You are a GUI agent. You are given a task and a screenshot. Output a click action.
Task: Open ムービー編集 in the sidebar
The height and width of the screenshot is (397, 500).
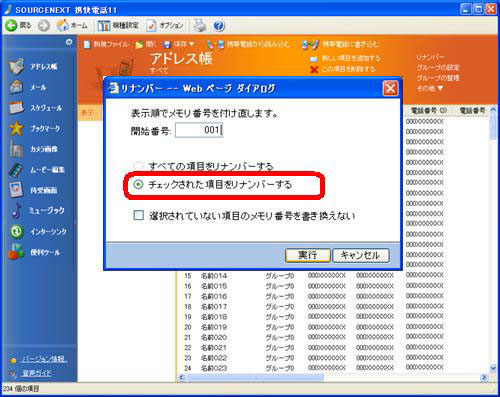(37, 170)
